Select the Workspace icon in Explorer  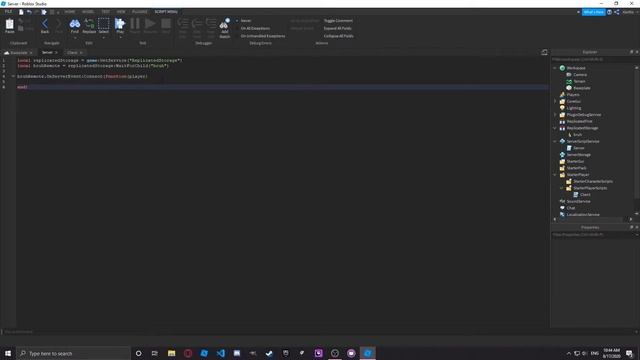click(x=562, y=68)
